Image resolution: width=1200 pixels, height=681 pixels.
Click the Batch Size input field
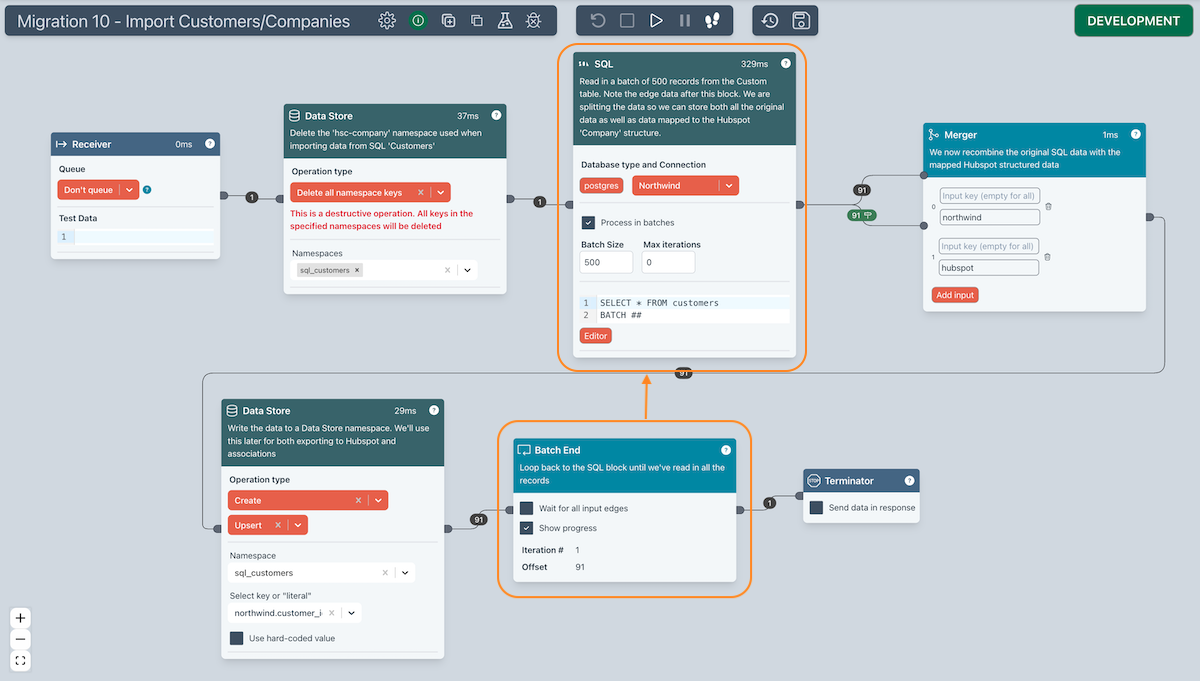pos(606,262)
